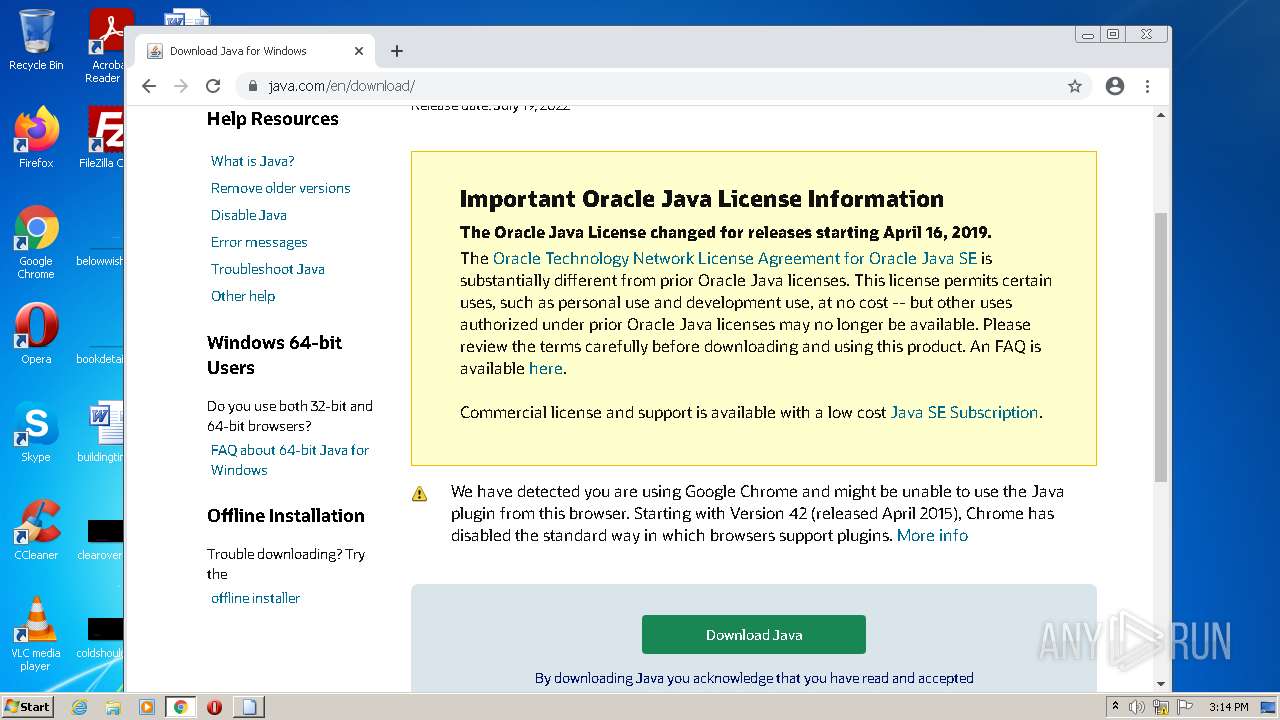Open the Troubleshoot Java link
Viewport: 1280px width, 720px height.
coord(267,269)
